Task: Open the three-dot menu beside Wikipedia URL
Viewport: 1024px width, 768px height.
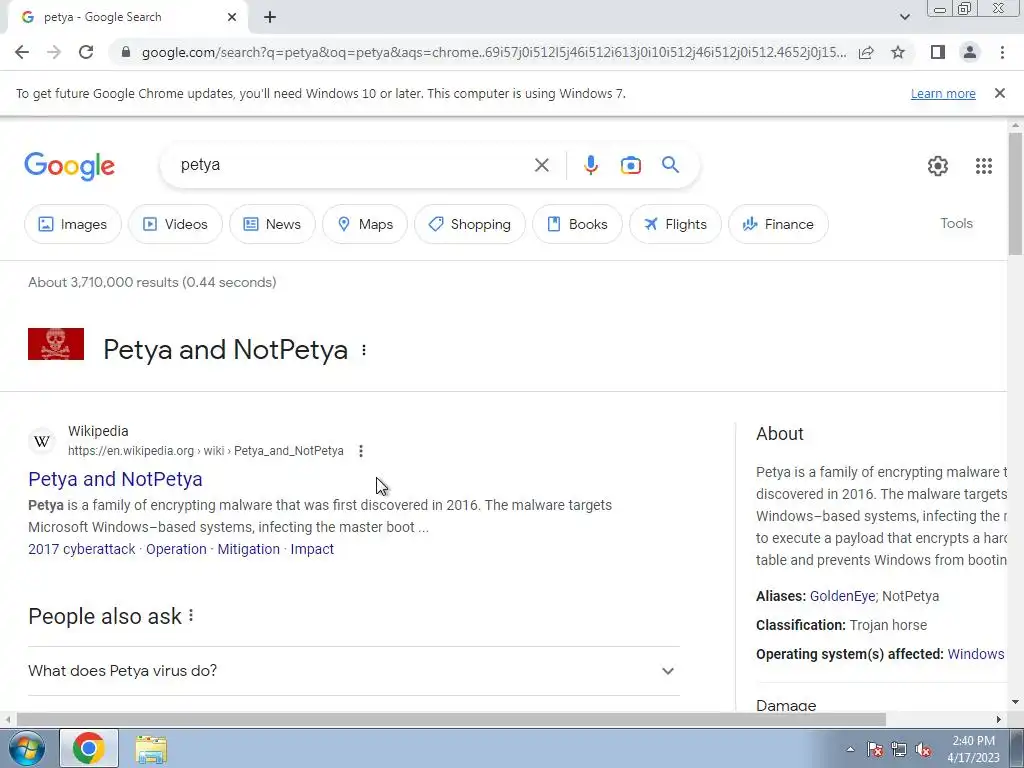Action: pos(360,451)
